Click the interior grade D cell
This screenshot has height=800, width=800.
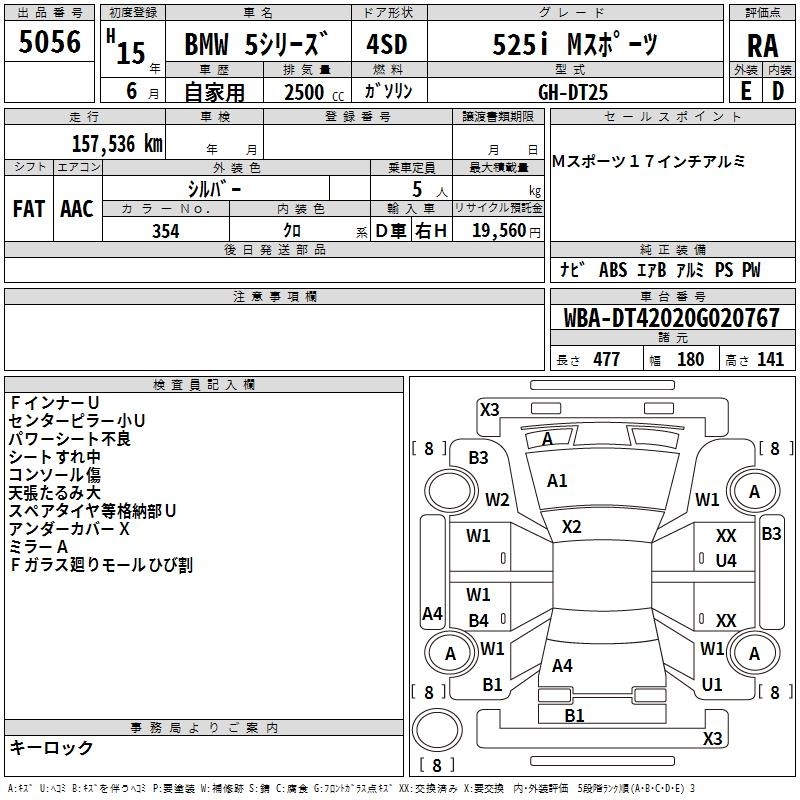point(778,90)
